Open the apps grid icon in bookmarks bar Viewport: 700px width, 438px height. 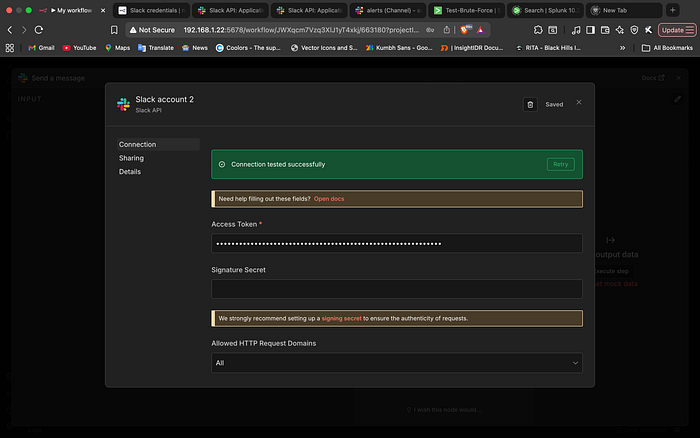[x=10, y=48]
